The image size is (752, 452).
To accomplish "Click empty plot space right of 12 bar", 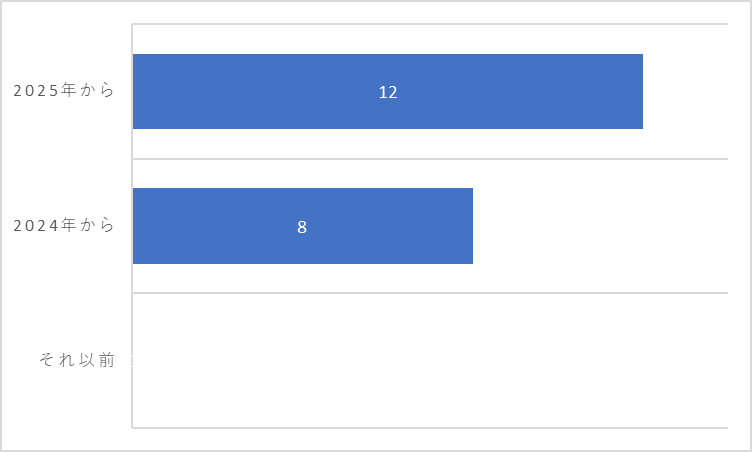I will (685, 91).
